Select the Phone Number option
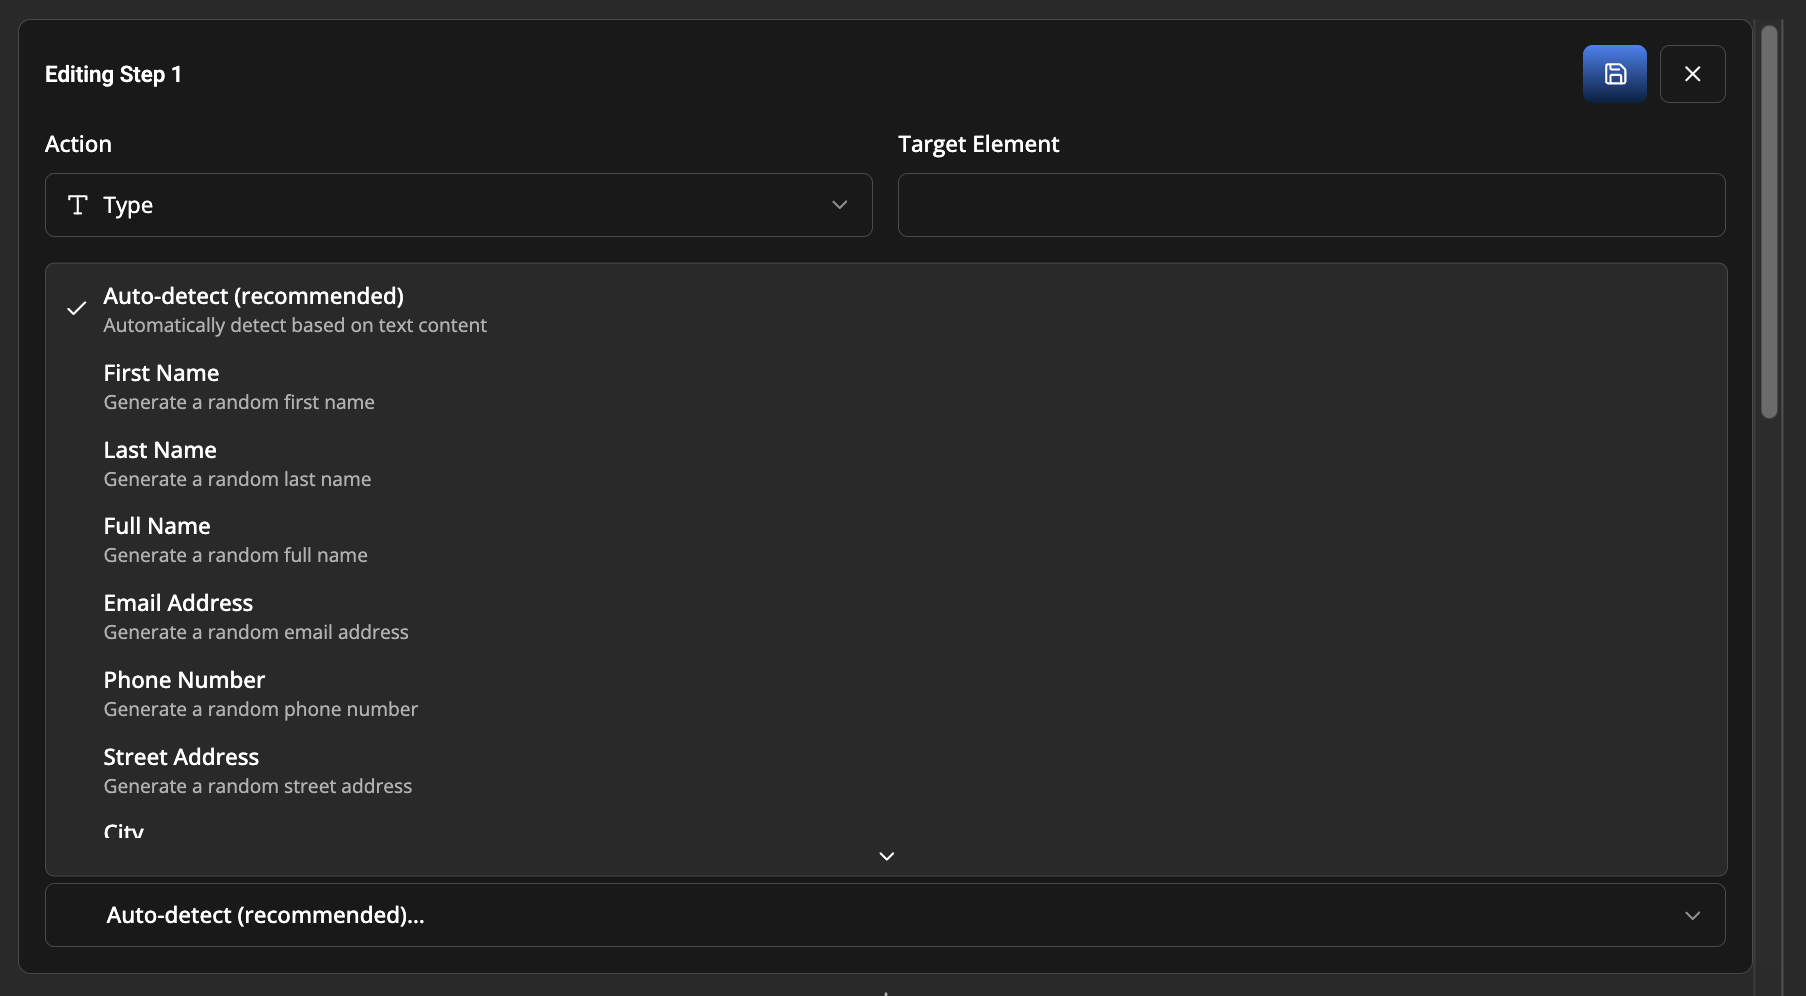 [x=885, y=694]
